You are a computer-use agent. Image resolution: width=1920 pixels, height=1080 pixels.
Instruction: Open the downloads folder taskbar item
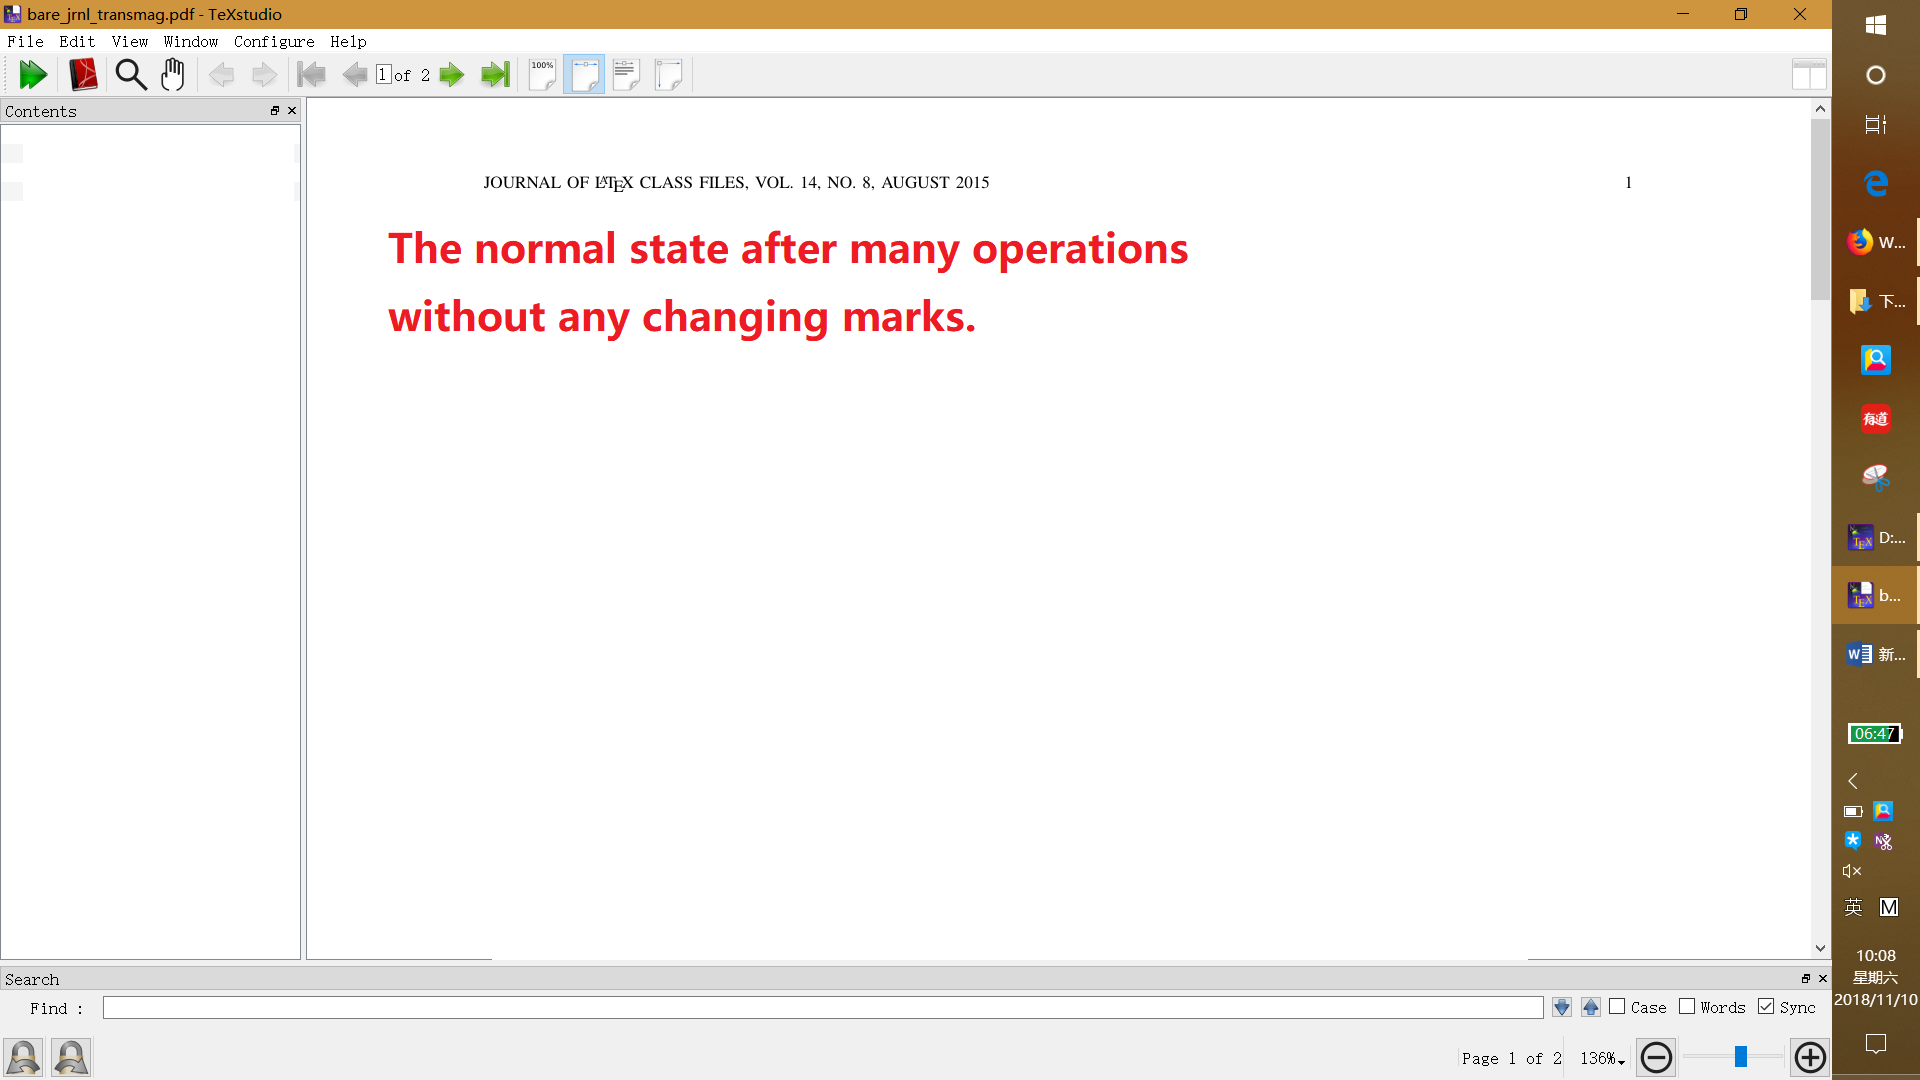pyautogui.click(x=1876, y=301)
